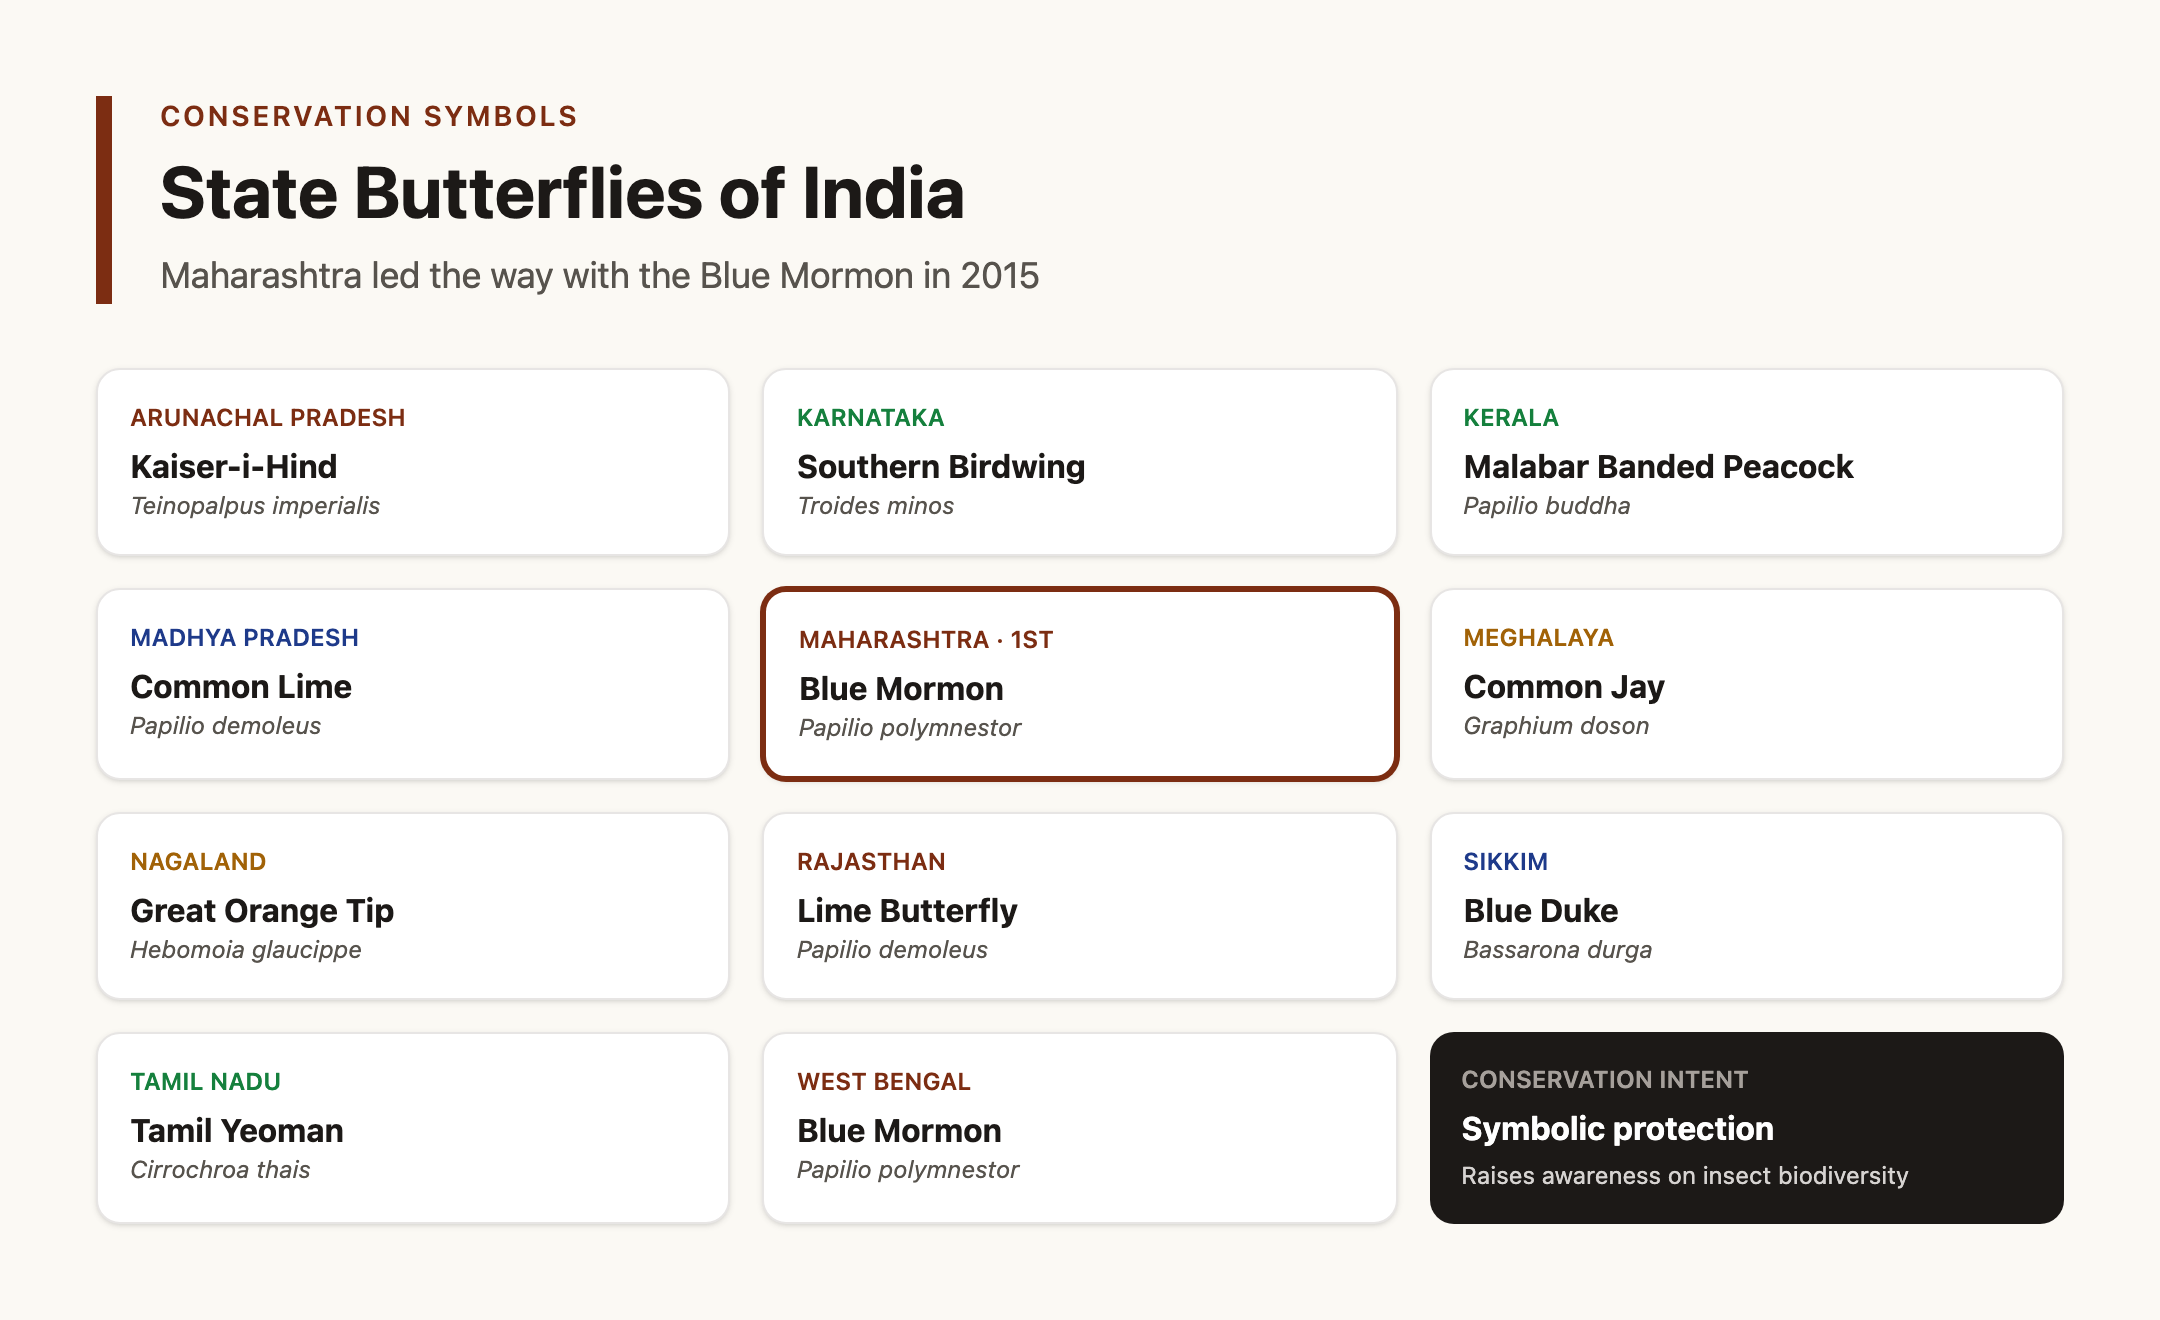The image size is (2160, 1320).
Task: Click the 'Hebomoia glaucippe' scientific name
Action: [x=246, y=950]
